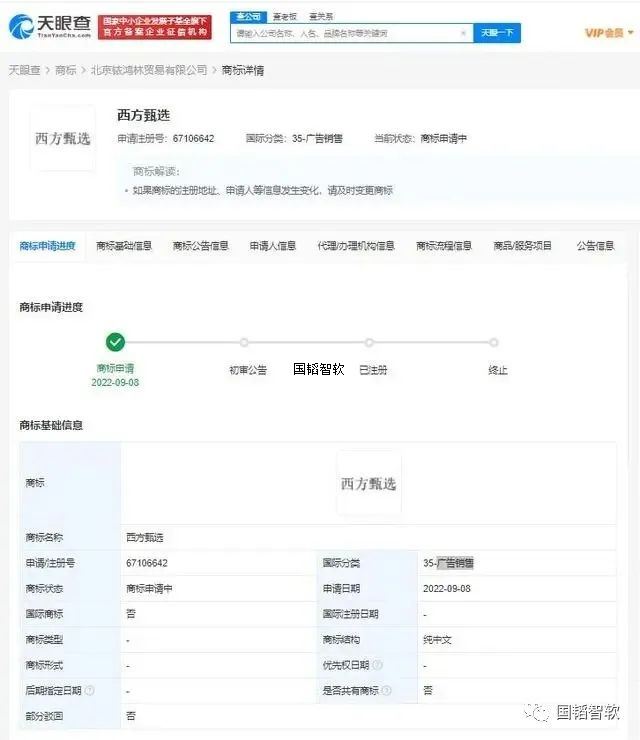
Task: Clear the search box with the x icon
Action: tap(463, 33)
